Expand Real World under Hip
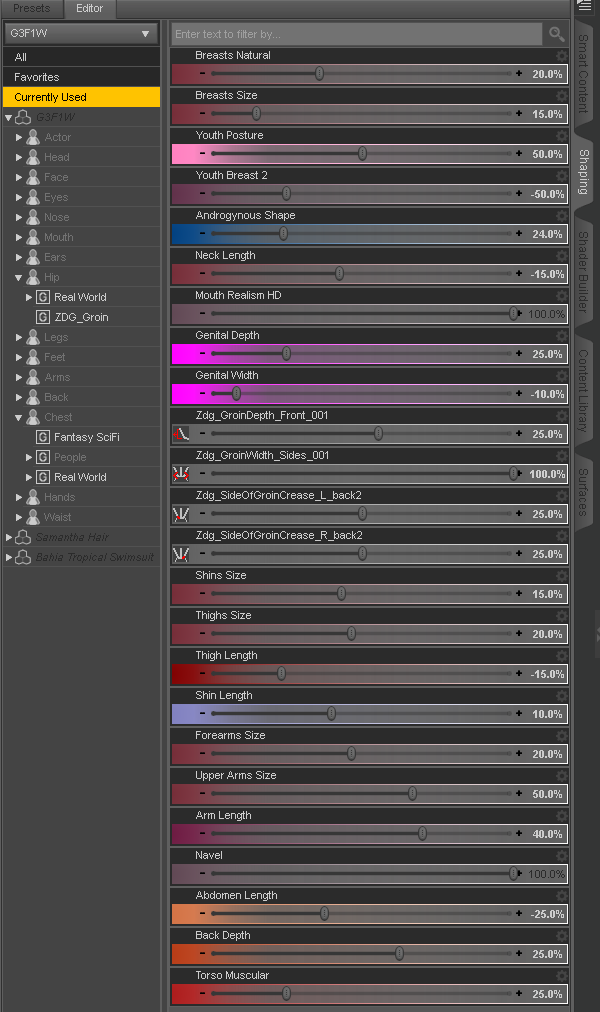The image size is (600, 1012). pos(29,298)
